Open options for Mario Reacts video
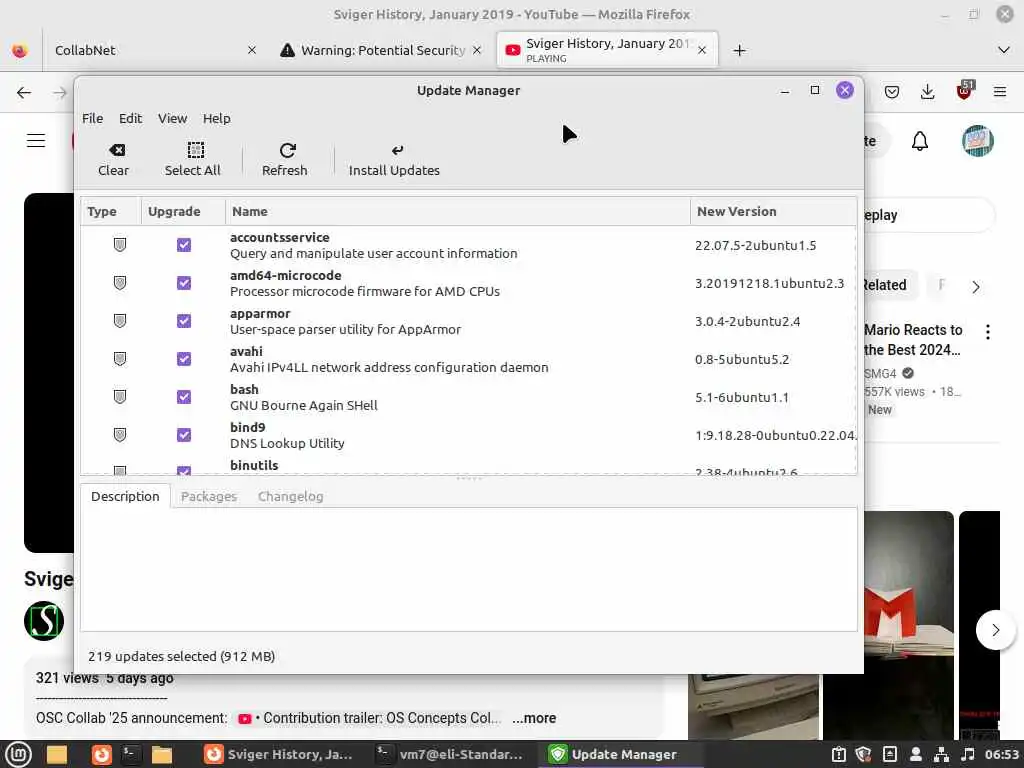 [x=987, y=332]
